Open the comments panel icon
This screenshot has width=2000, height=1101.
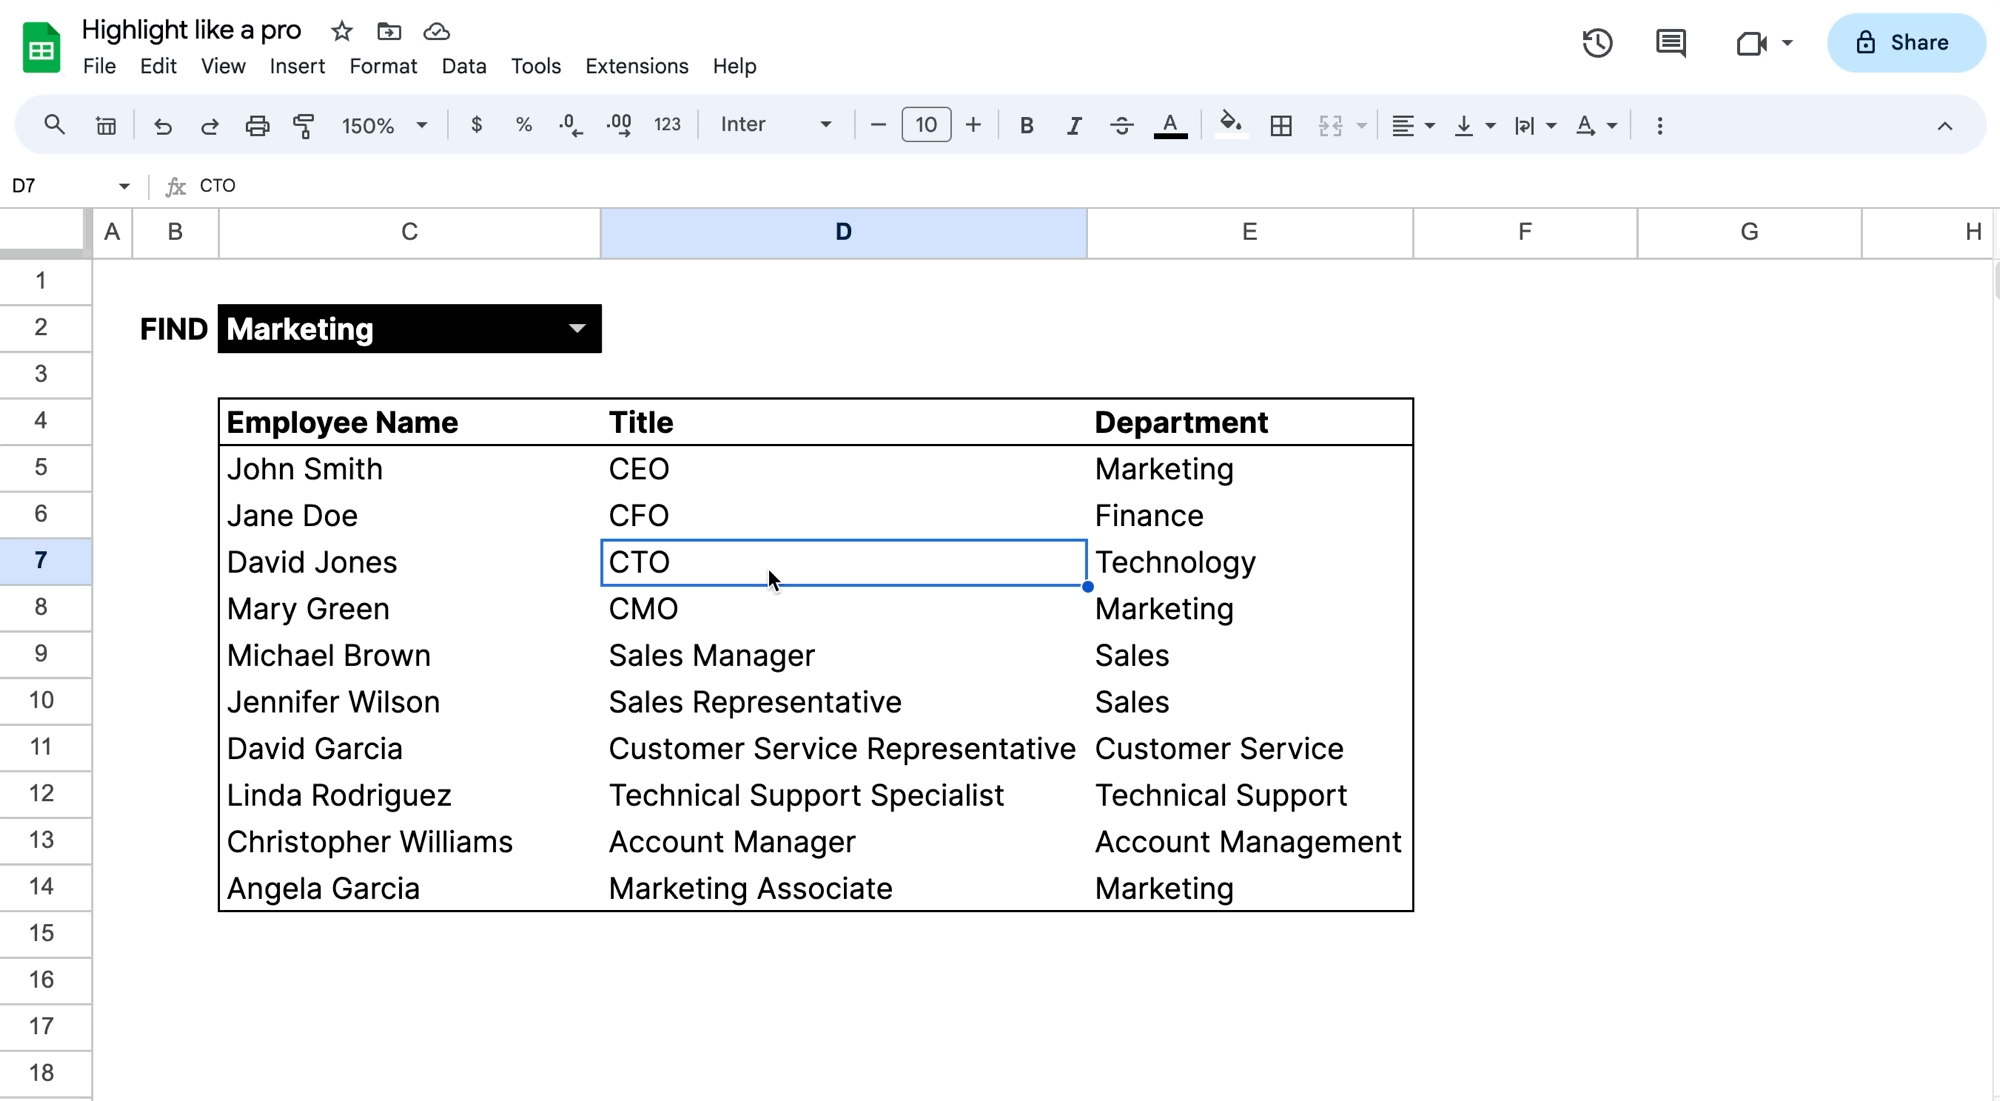click(x=1670, y=43)
